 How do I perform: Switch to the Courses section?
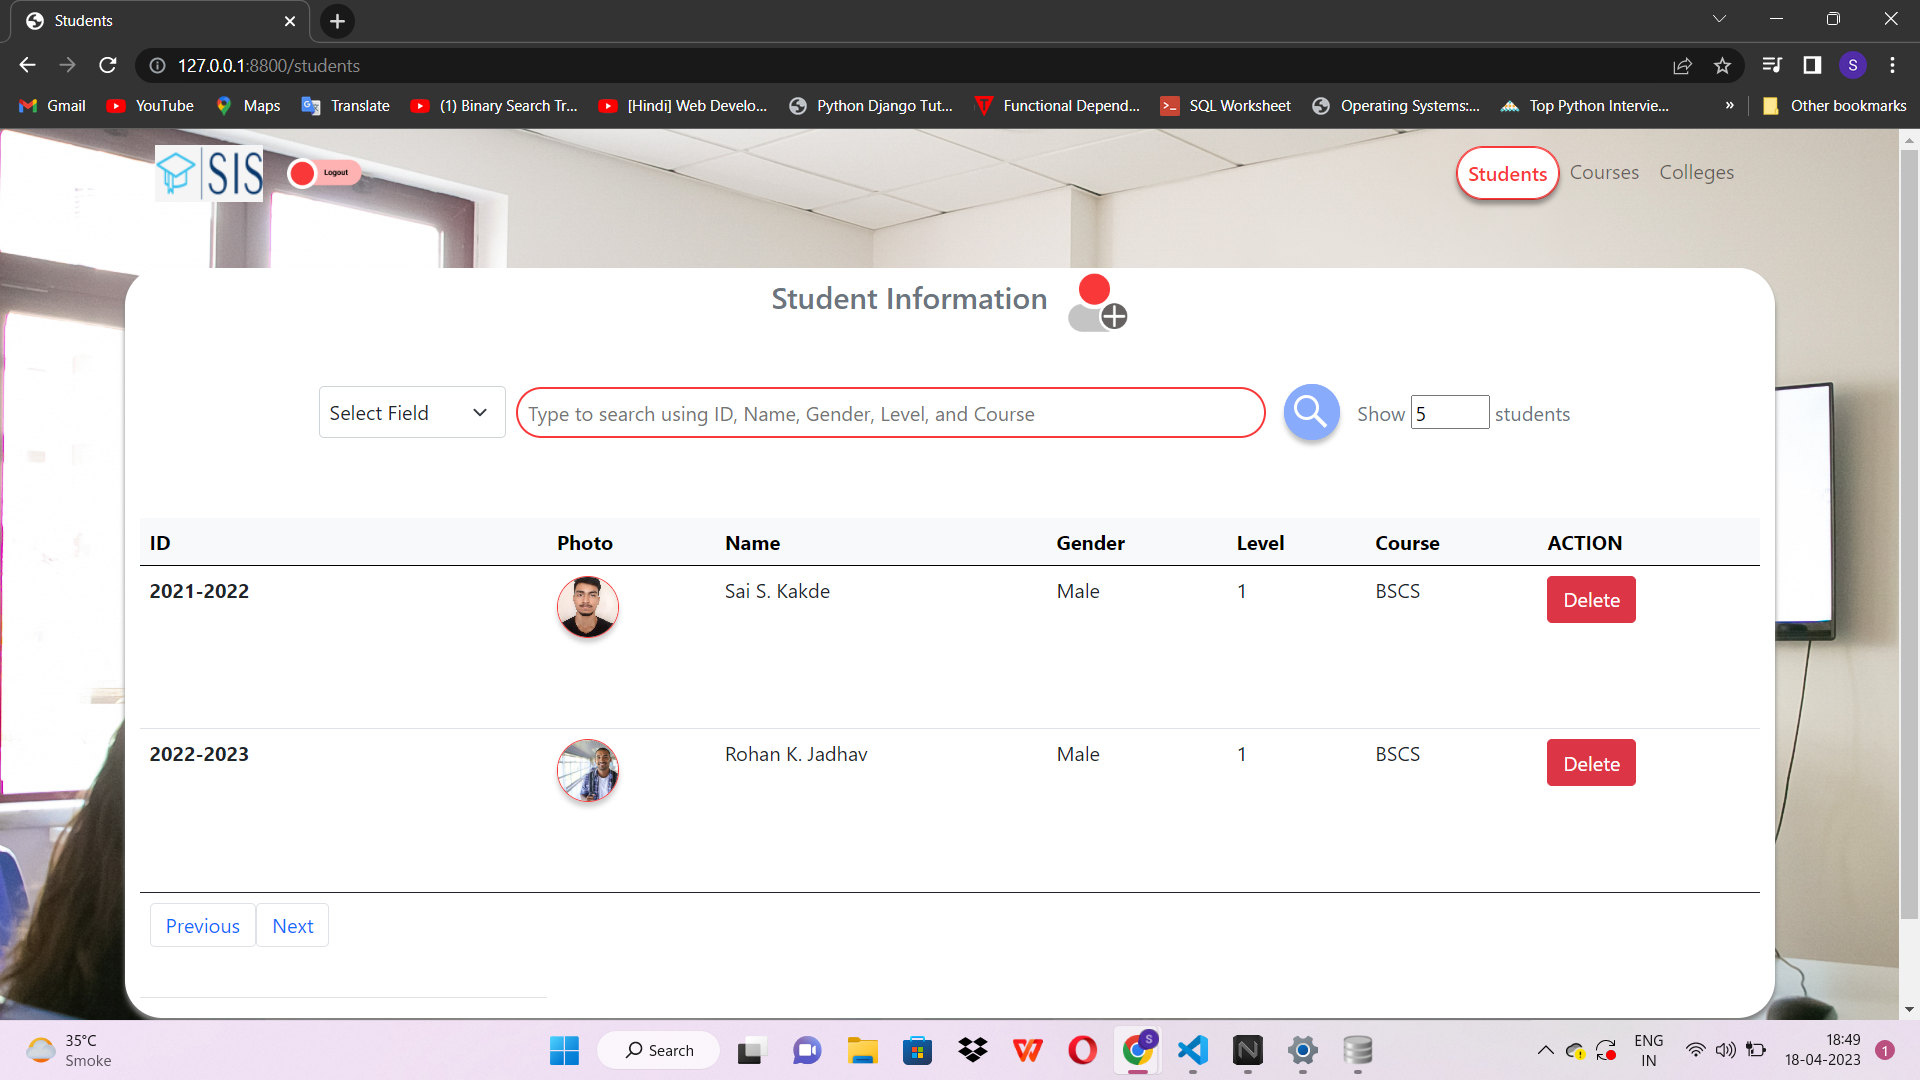coord(1603,172)
